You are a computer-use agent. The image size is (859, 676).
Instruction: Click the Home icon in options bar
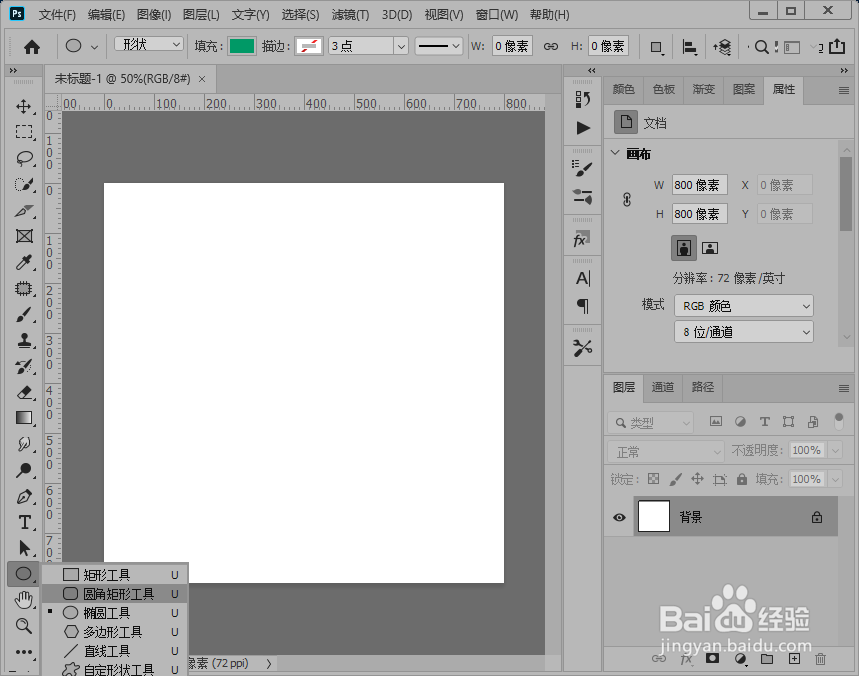pyautogui.click(x=32, y=47)
